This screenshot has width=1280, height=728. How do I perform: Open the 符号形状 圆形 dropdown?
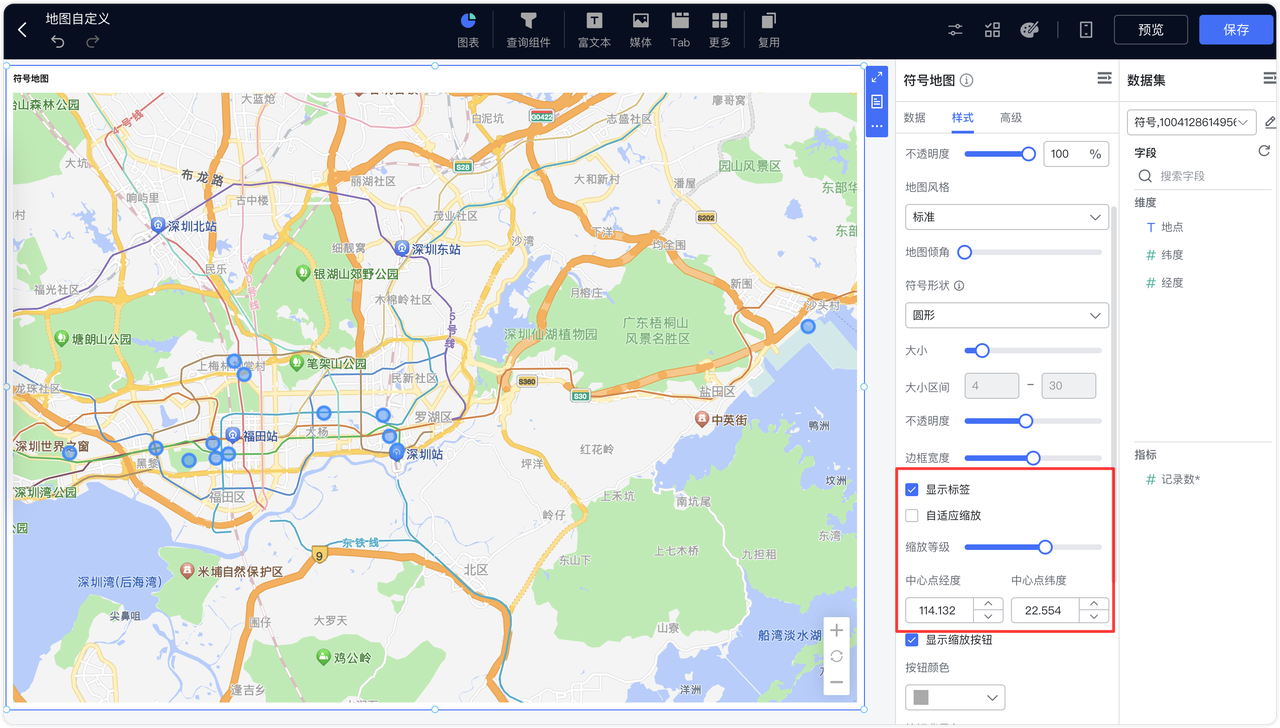coord(1007,315)
